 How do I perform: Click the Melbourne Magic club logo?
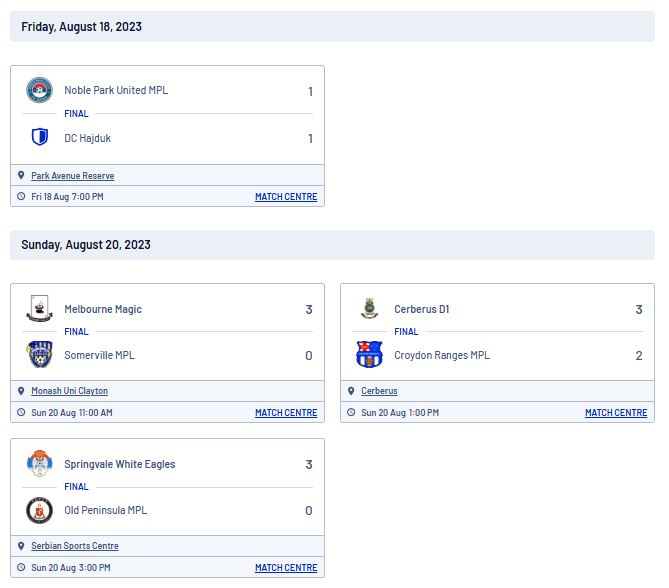click(39, 308)
